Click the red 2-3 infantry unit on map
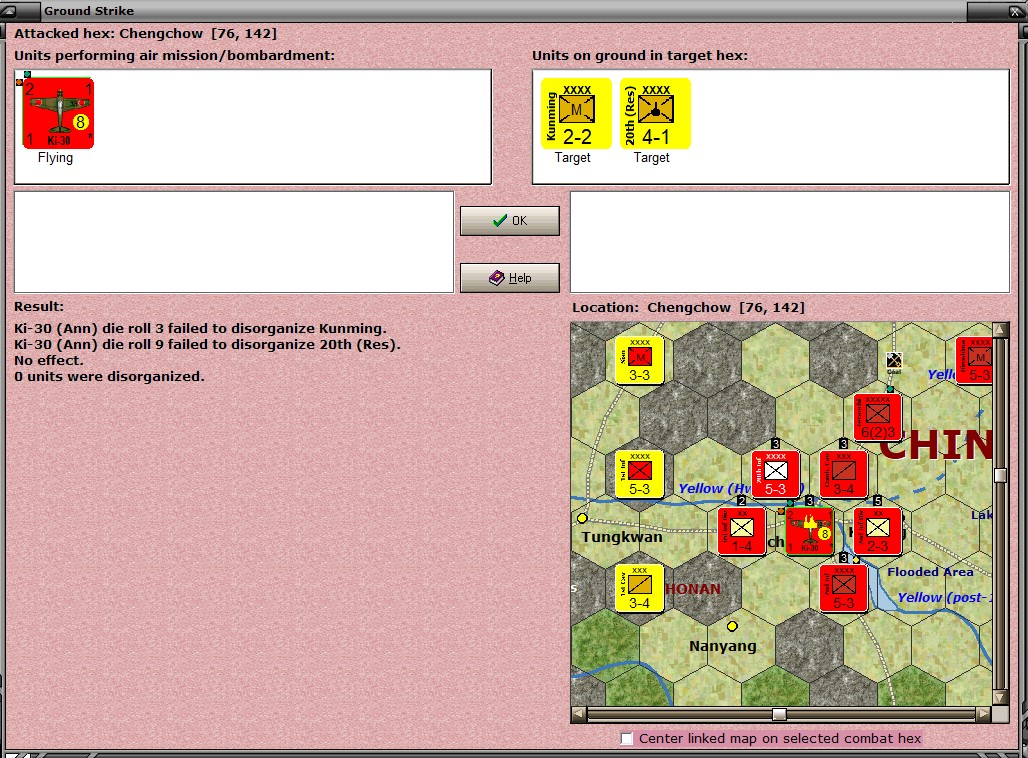The width and height of the screenshot is (1028, 758). [x=877, y=531]
